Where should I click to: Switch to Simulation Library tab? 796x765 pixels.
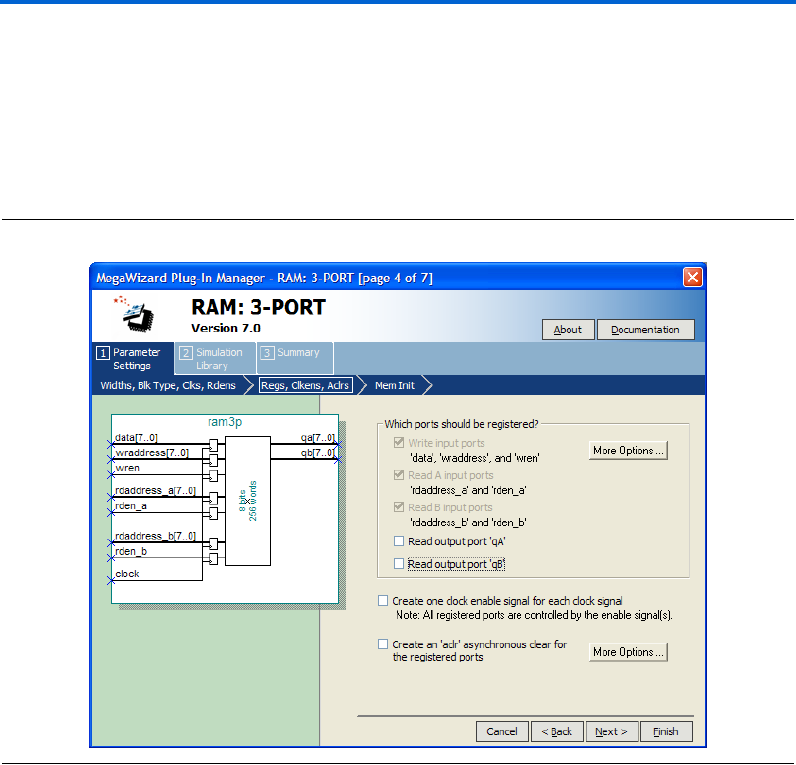[215, 358]
